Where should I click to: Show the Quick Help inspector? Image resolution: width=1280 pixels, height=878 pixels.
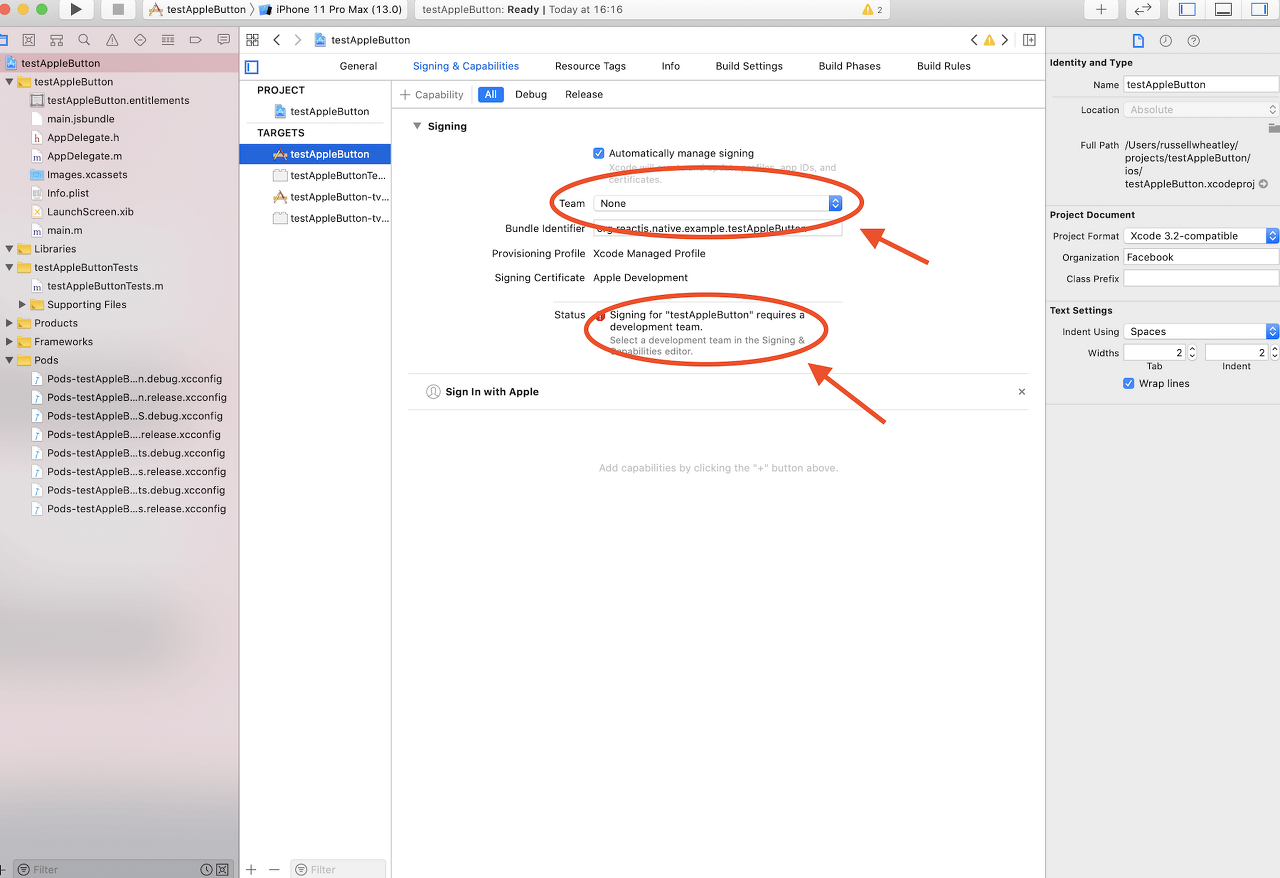1193,40
